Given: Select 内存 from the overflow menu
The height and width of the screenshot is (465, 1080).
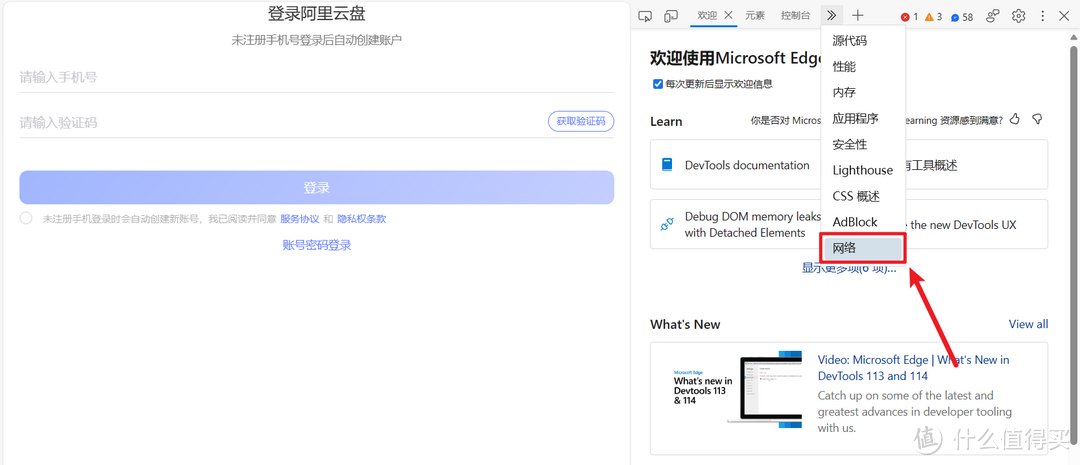Looking at the screenshot, I should (x=863, y=92).
